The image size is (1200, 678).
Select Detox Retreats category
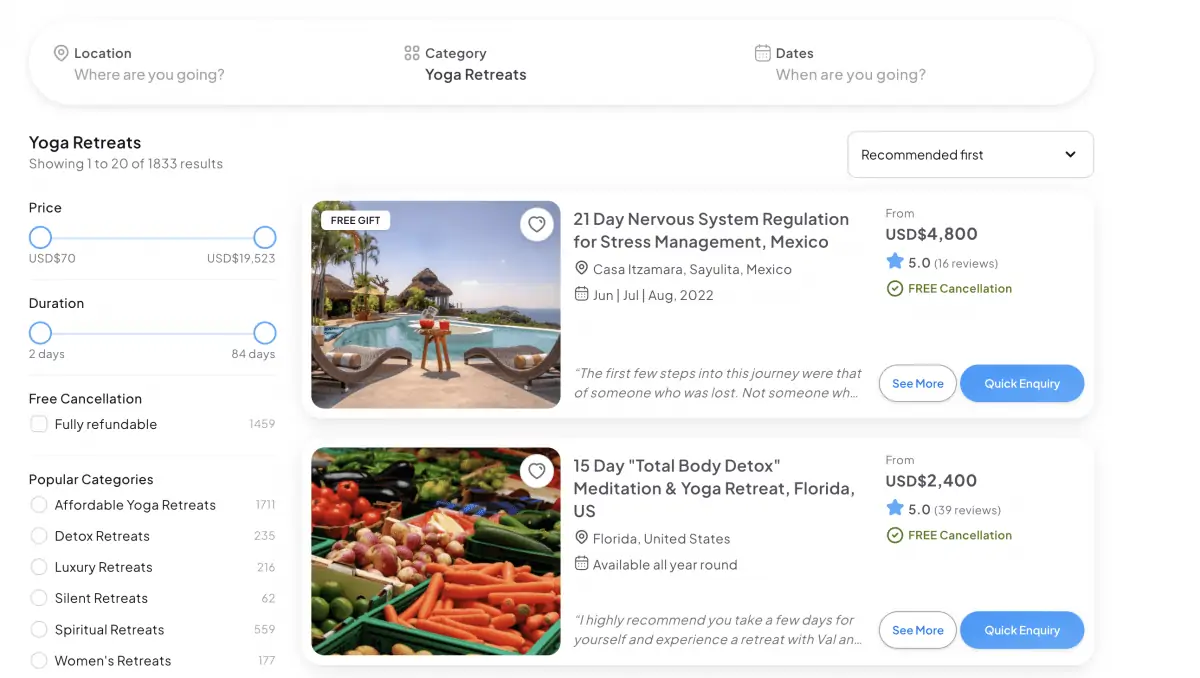pyautogui.click(x=39, y=536)
